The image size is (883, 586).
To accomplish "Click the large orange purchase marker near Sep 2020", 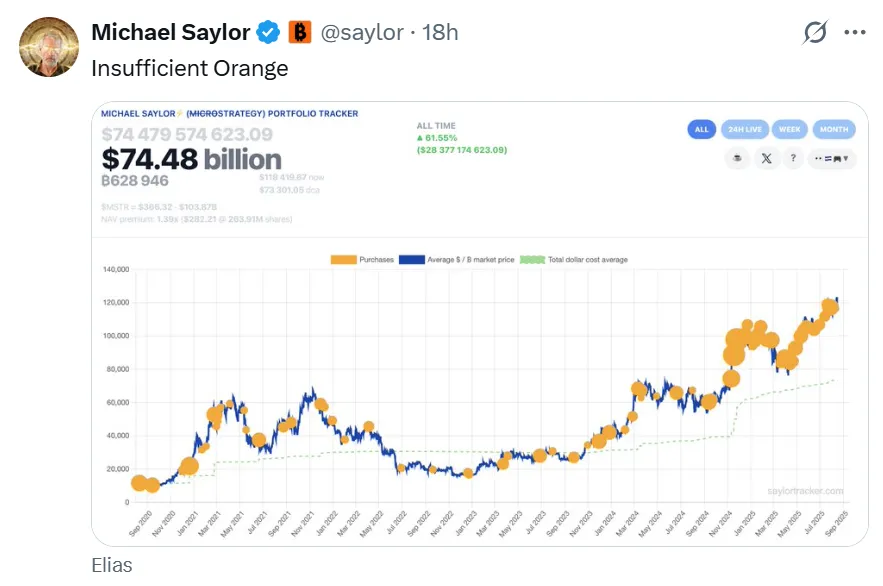I will point(139,483).
